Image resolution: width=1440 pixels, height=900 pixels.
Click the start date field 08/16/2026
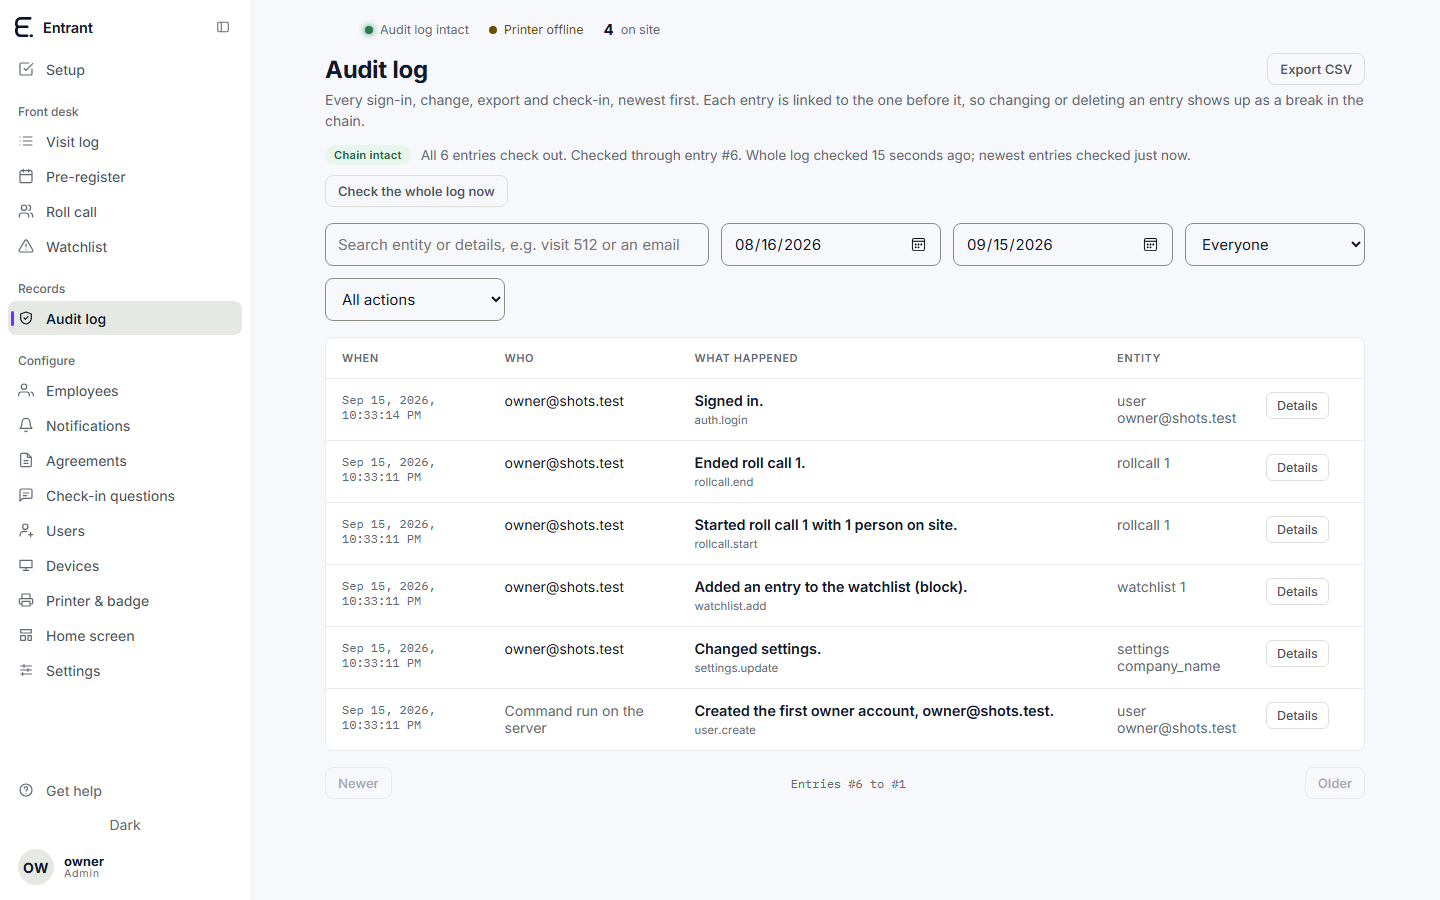(x=831, y=245)
